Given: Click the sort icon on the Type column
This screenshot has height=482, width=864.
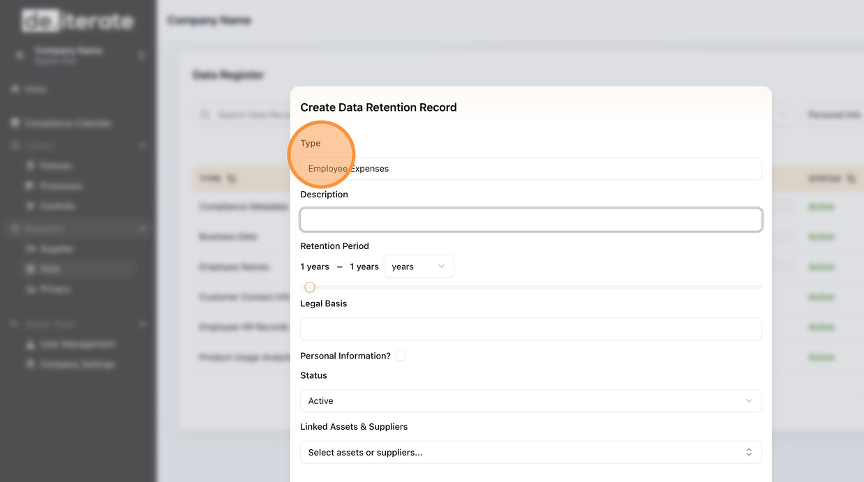Looking at the screenshot, I should tap(233, 178).
